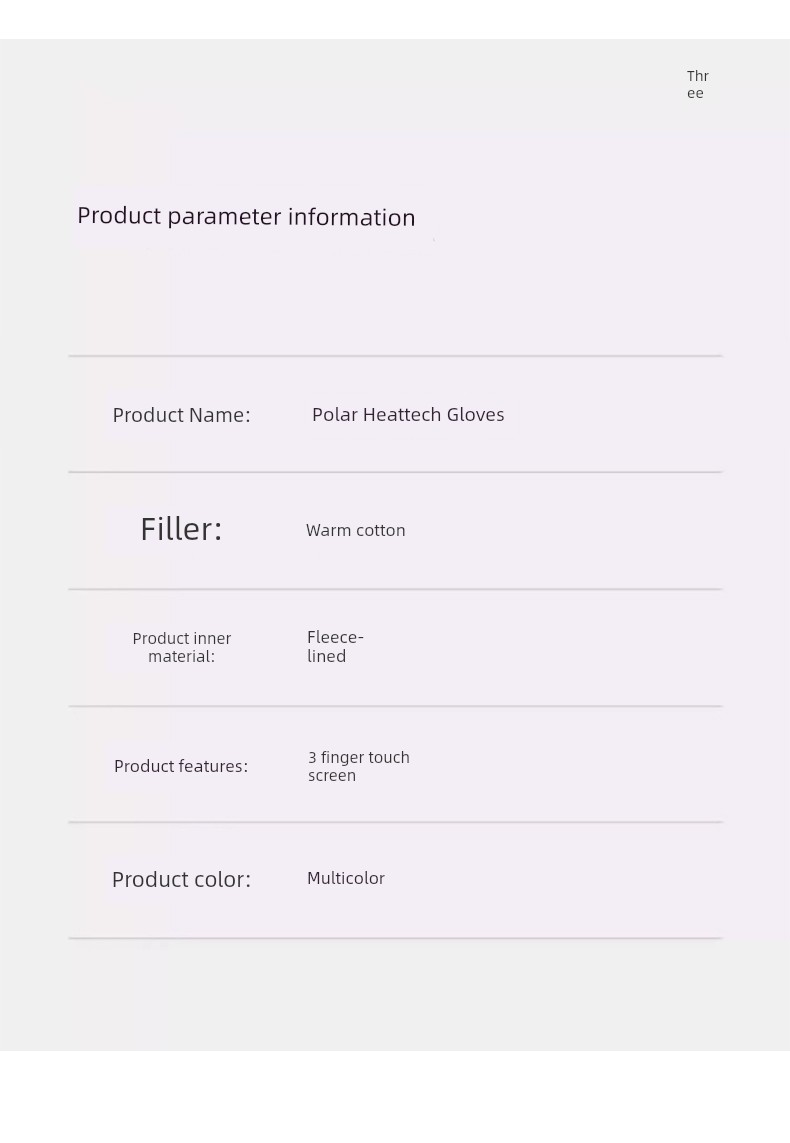
Task: Click '3 finger touch screen' text
Action: (x=359, y=766)
